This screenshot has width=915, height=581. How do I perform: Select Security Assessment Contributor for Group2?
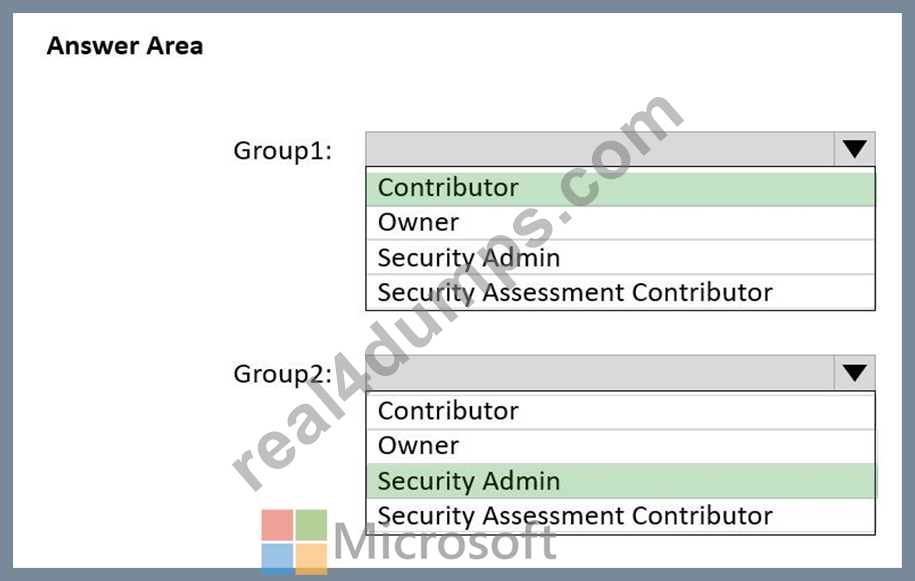[x=621, y=516]
